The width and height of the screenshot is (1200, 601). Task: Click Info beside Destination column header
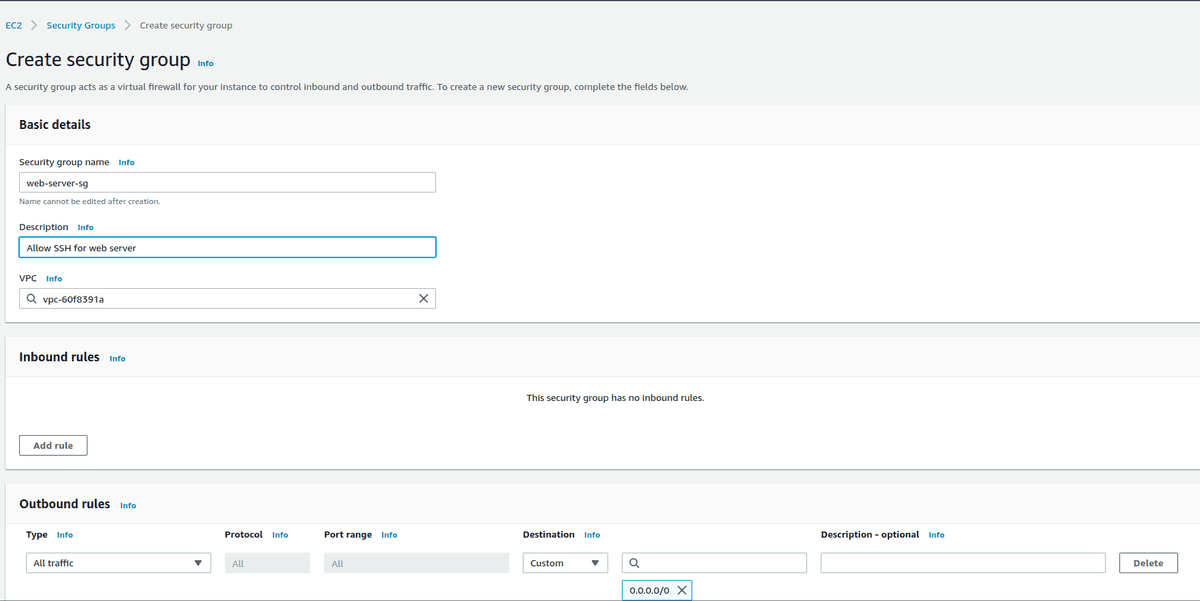tap(592, 535)
